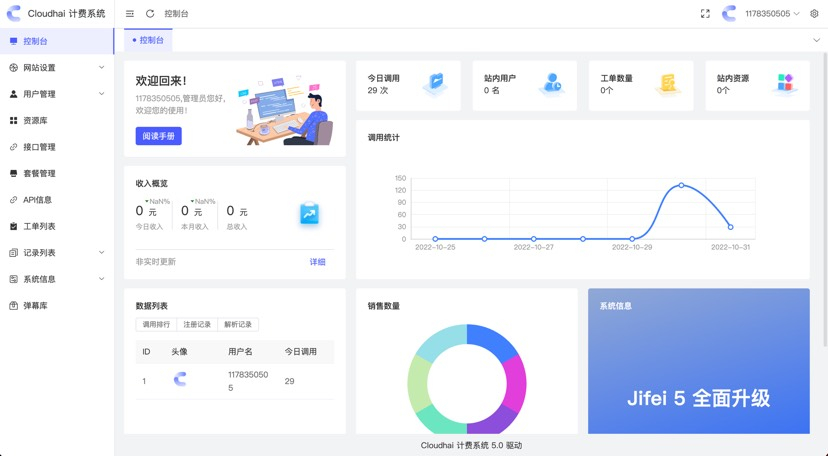
Task: Open the 详细 income details link
Action: 317,262
